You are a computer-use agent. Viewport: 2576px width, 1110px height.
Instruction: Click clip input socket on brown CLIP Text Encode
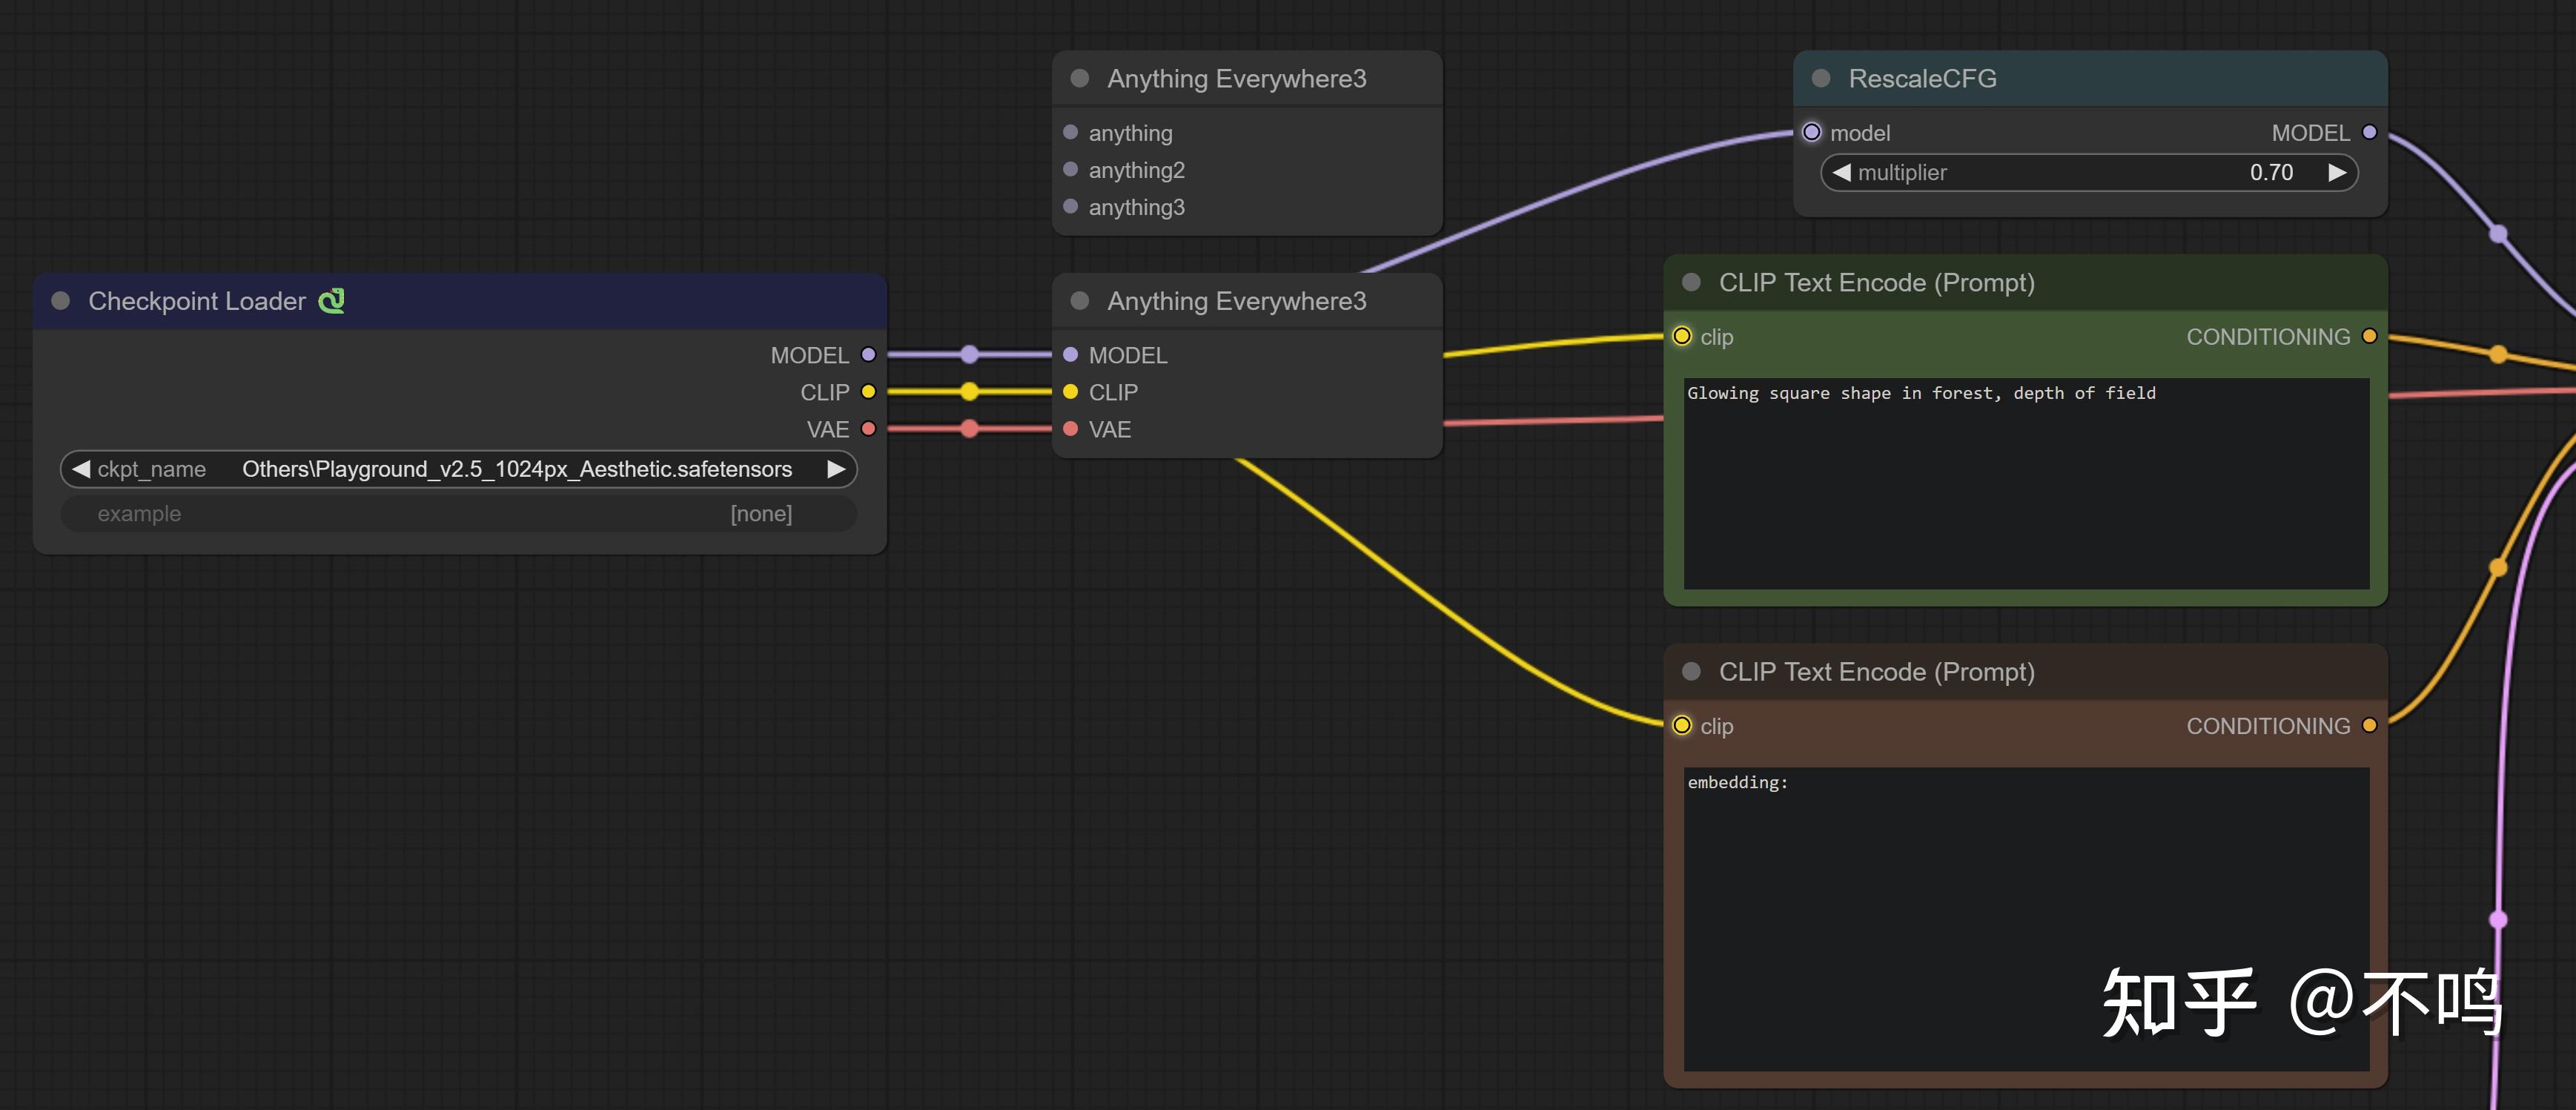[x=1682, y=725]
